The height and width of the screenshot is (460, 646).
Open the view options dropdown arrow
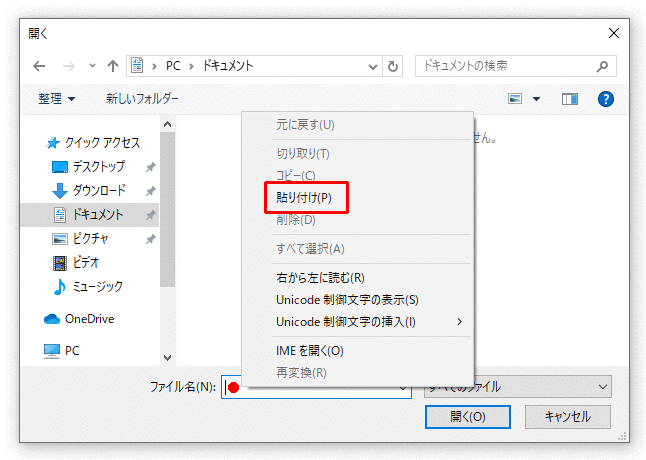click(x=537, y=99)
